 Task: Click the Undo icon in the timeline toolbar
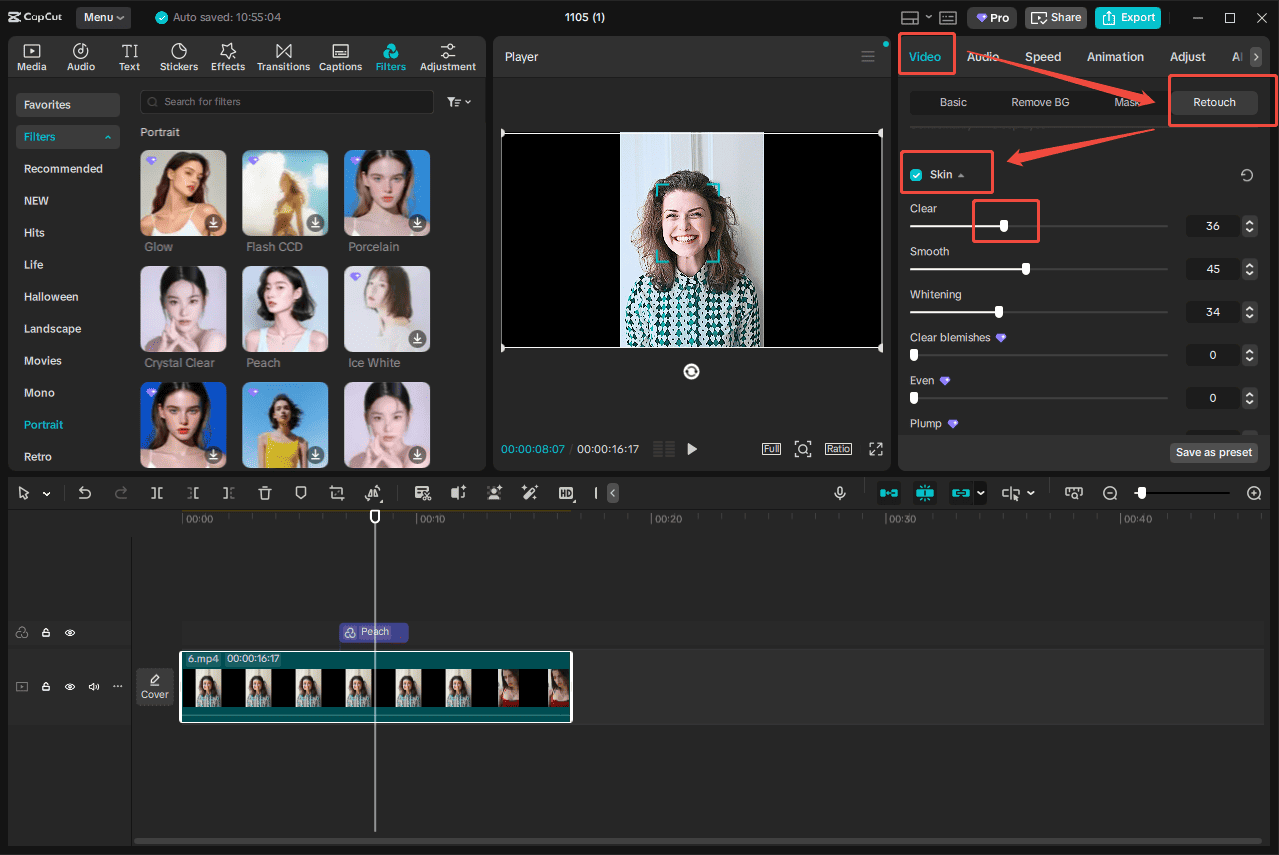84,492
